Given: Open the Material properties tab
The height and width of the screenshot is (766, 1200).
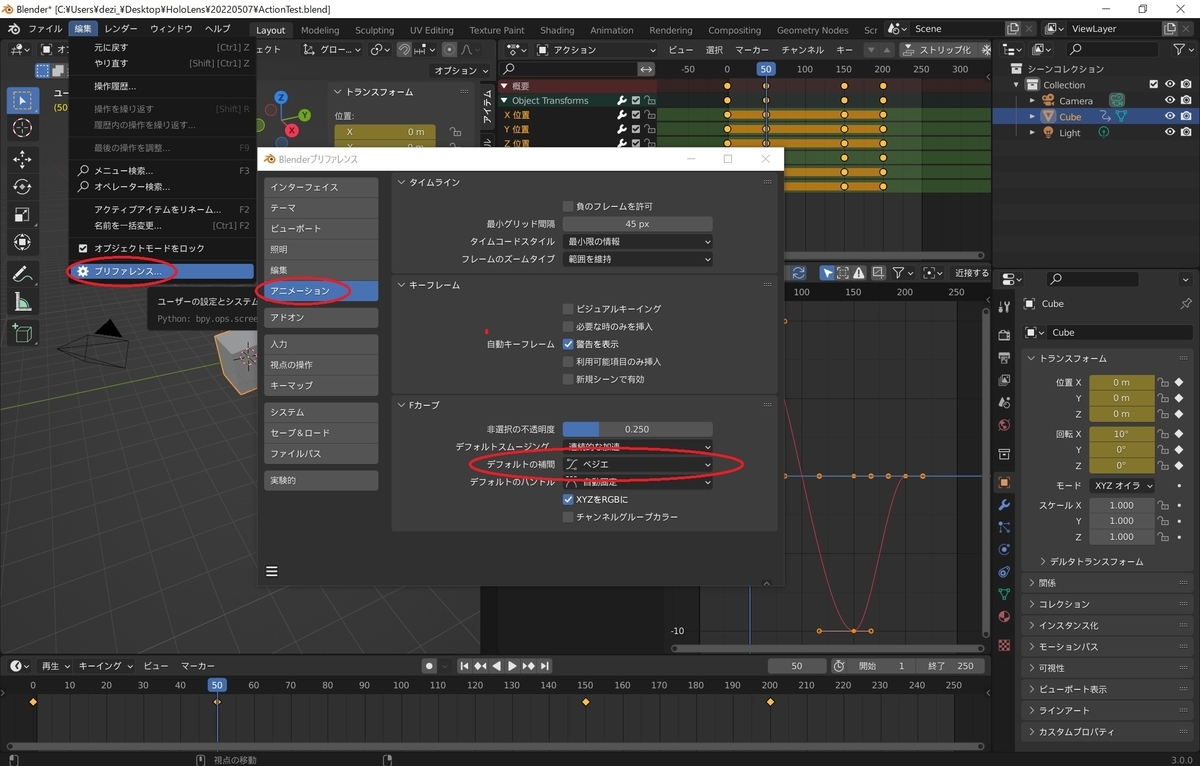Looking at the screenshot, I should (1004, 617).
